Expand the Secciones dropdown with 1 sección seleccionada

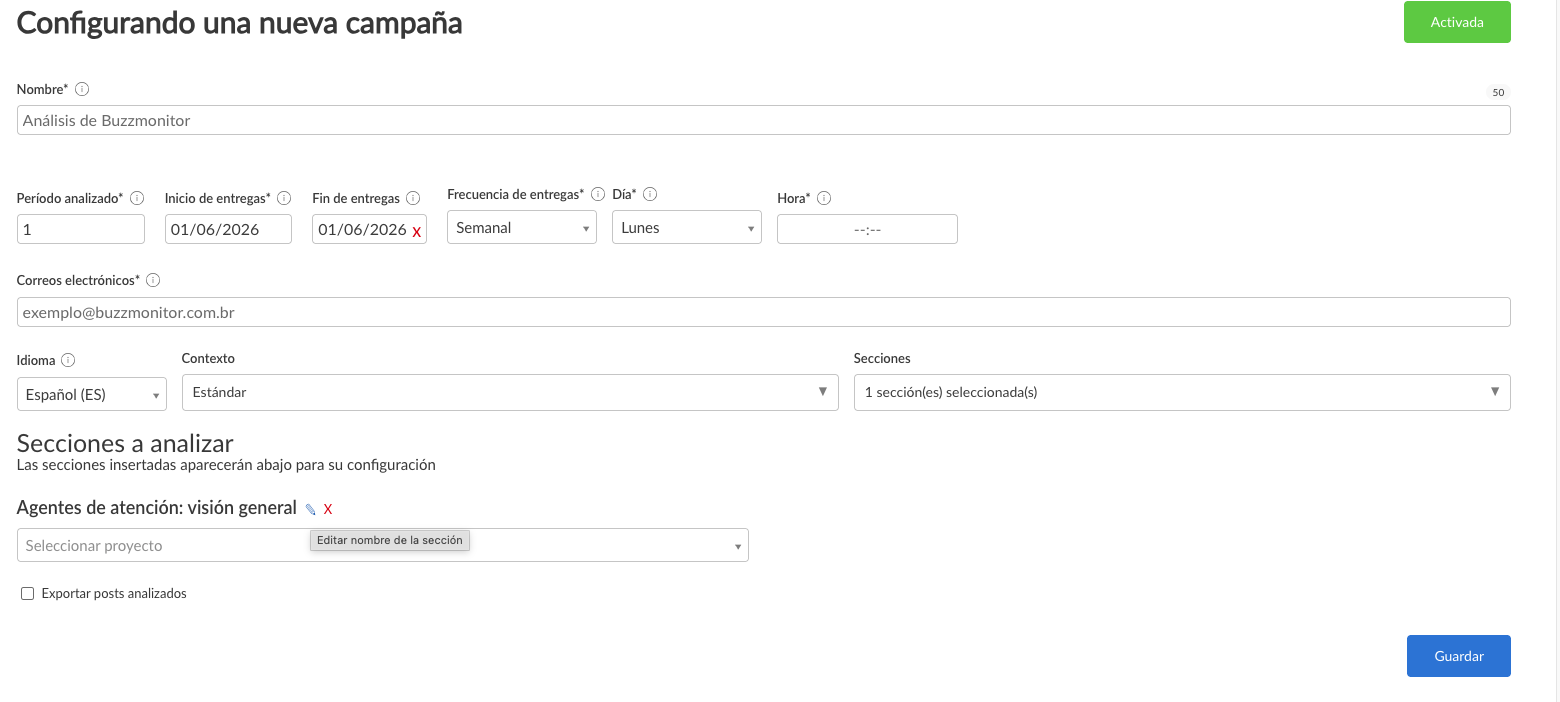(1182, 392)
